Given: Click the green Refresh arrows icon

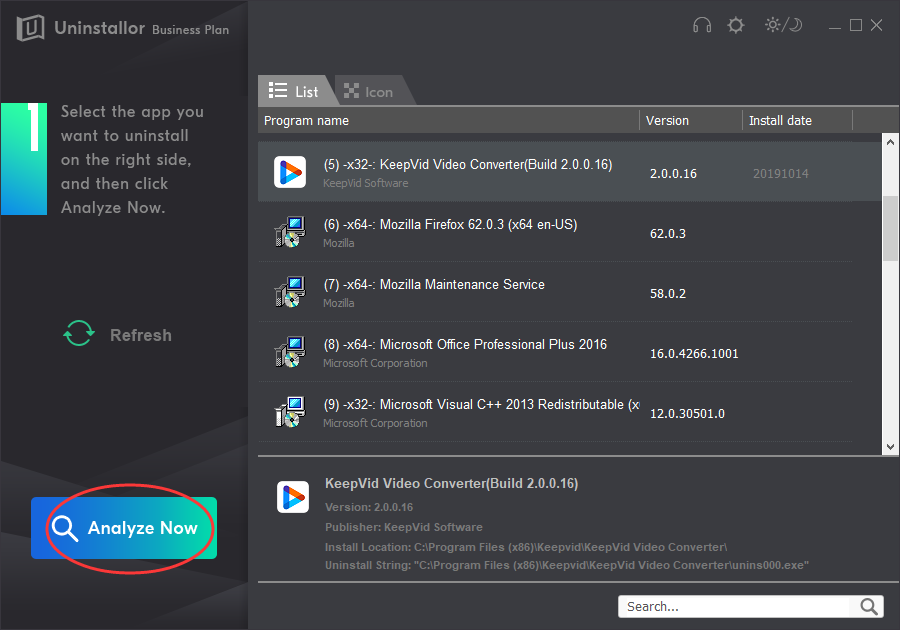Looking at the screenshot, I should pyautogui.click(x=79, y=333).
